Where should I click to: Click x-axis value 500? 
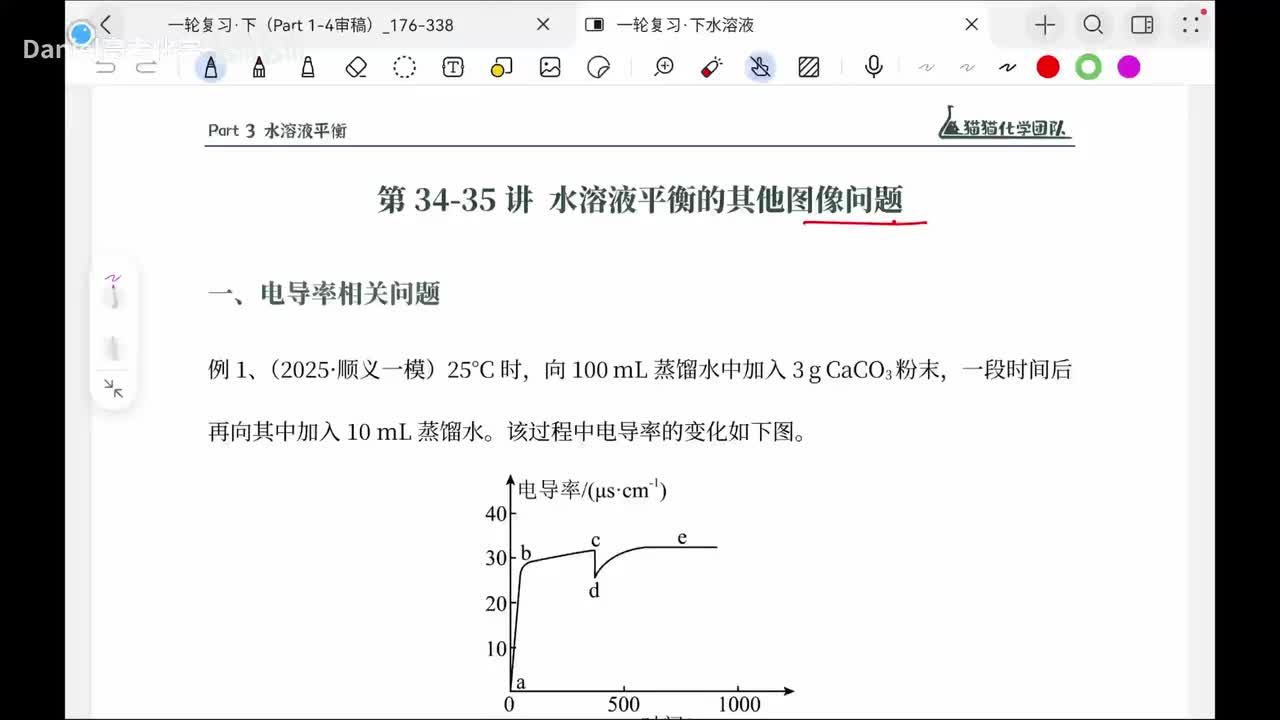click(x=624, y=703)
